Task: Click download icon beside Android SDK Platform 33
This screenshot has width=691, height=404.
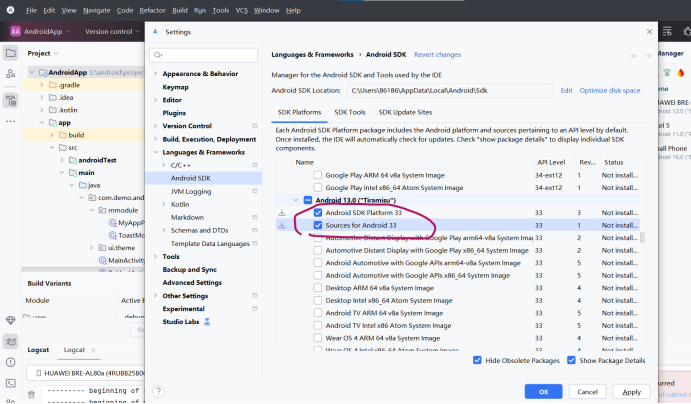Action: (x=282, y=213)
